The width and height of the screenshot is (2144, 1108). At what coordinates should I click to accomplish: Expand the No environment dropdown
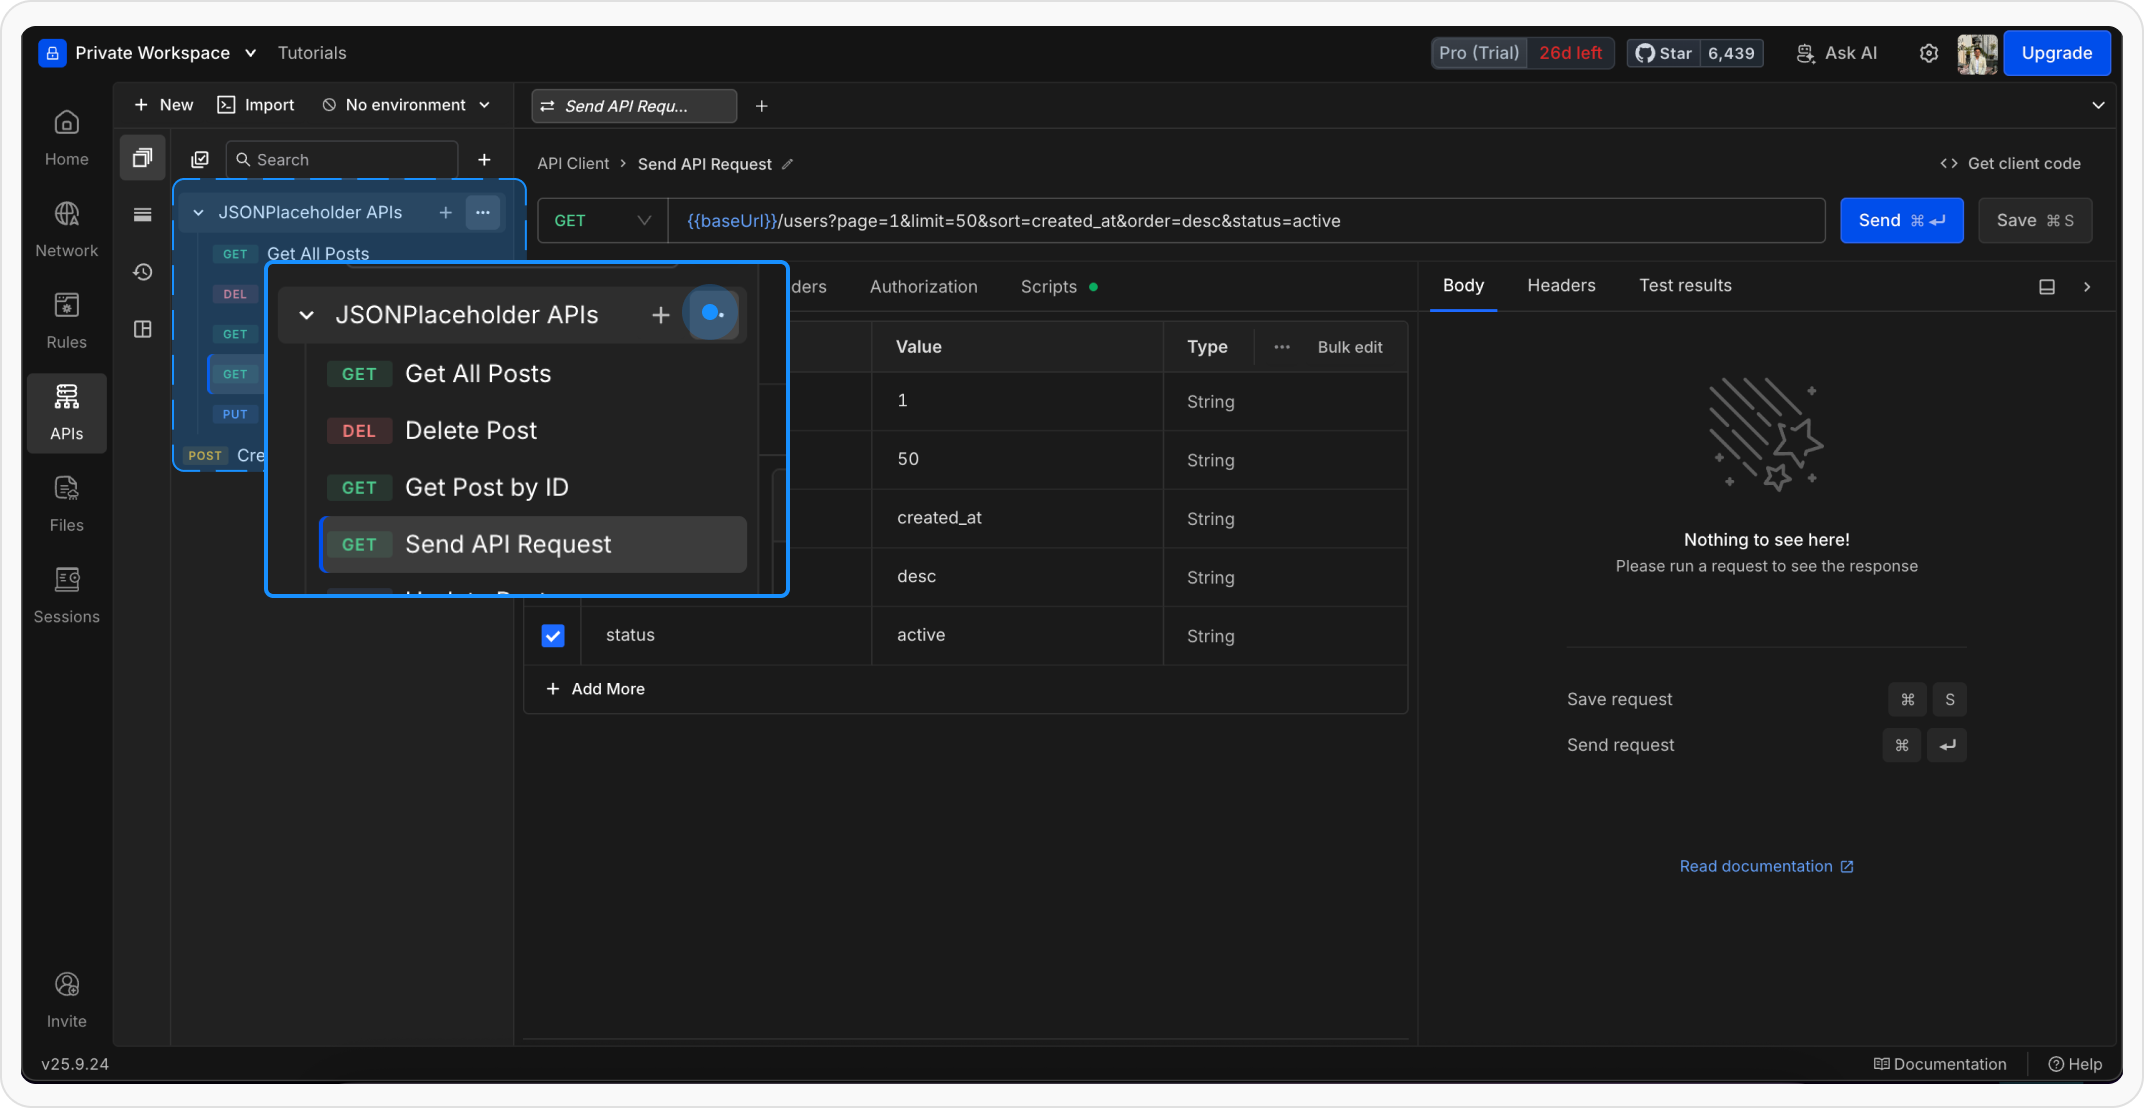pyautogui.click(x=404, y=104)
